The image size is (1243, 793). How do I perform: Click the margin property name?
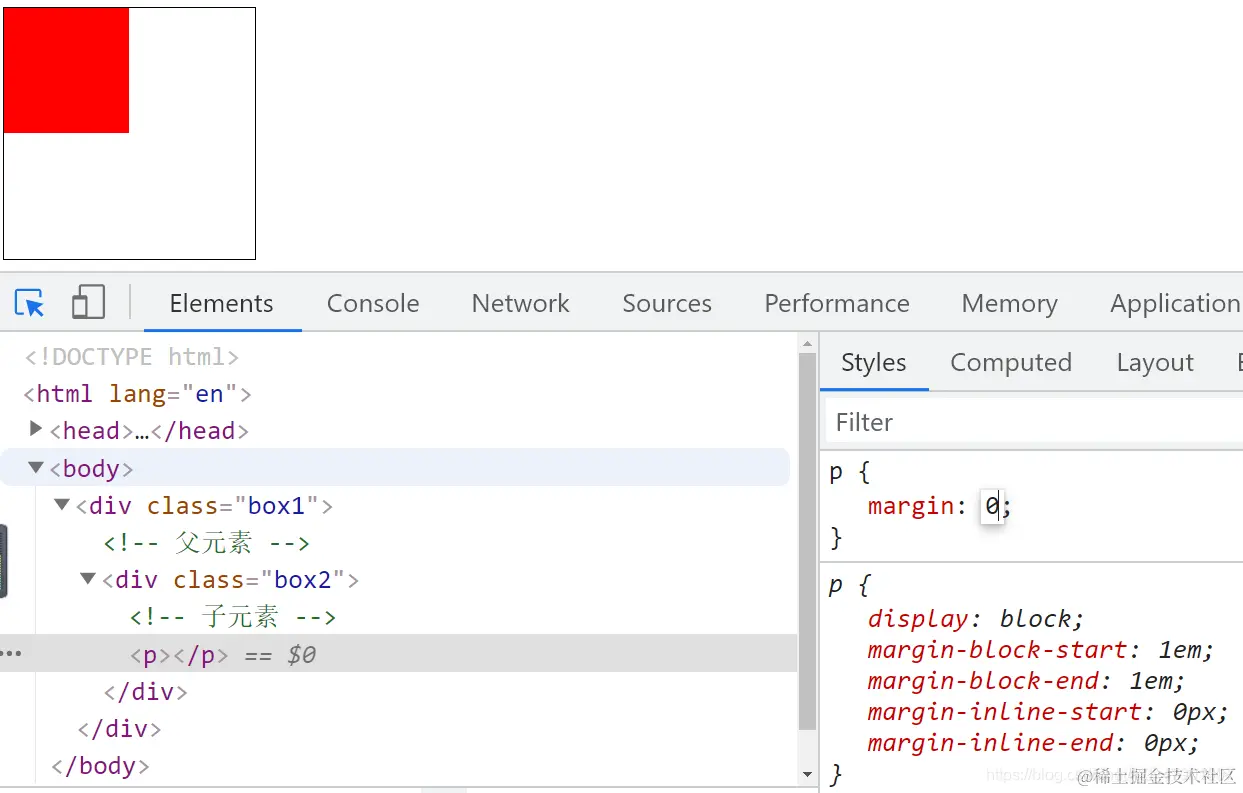point(911,506)
